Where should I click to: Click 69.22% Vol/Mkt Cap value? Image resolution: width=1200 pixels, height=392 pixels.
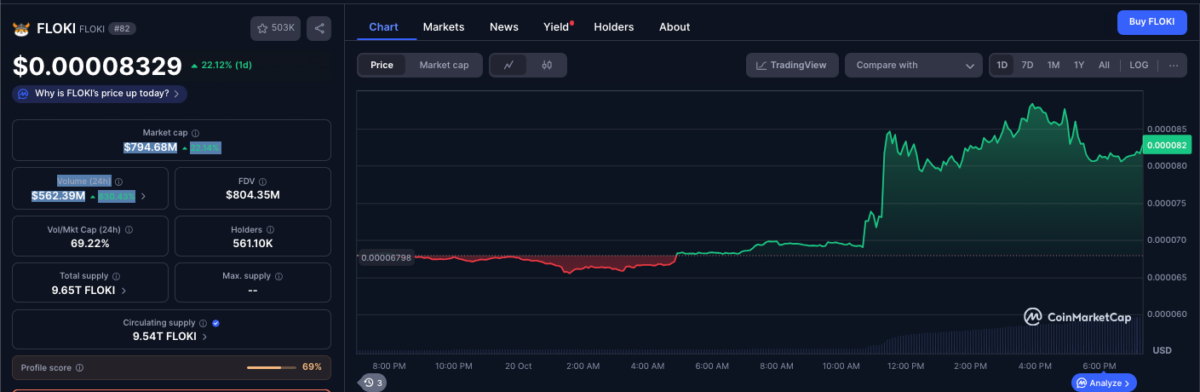coord(90,243)
